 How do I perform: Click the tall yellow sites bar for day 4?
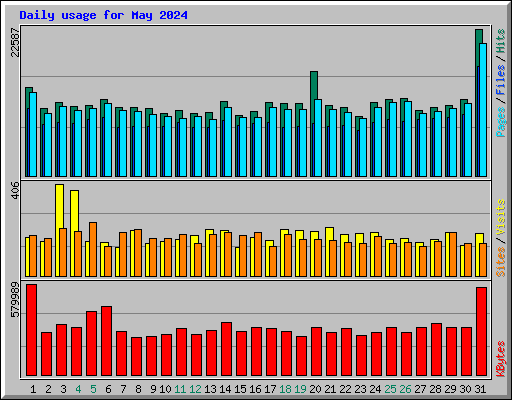pyautogui.click(x=74, y=211)
